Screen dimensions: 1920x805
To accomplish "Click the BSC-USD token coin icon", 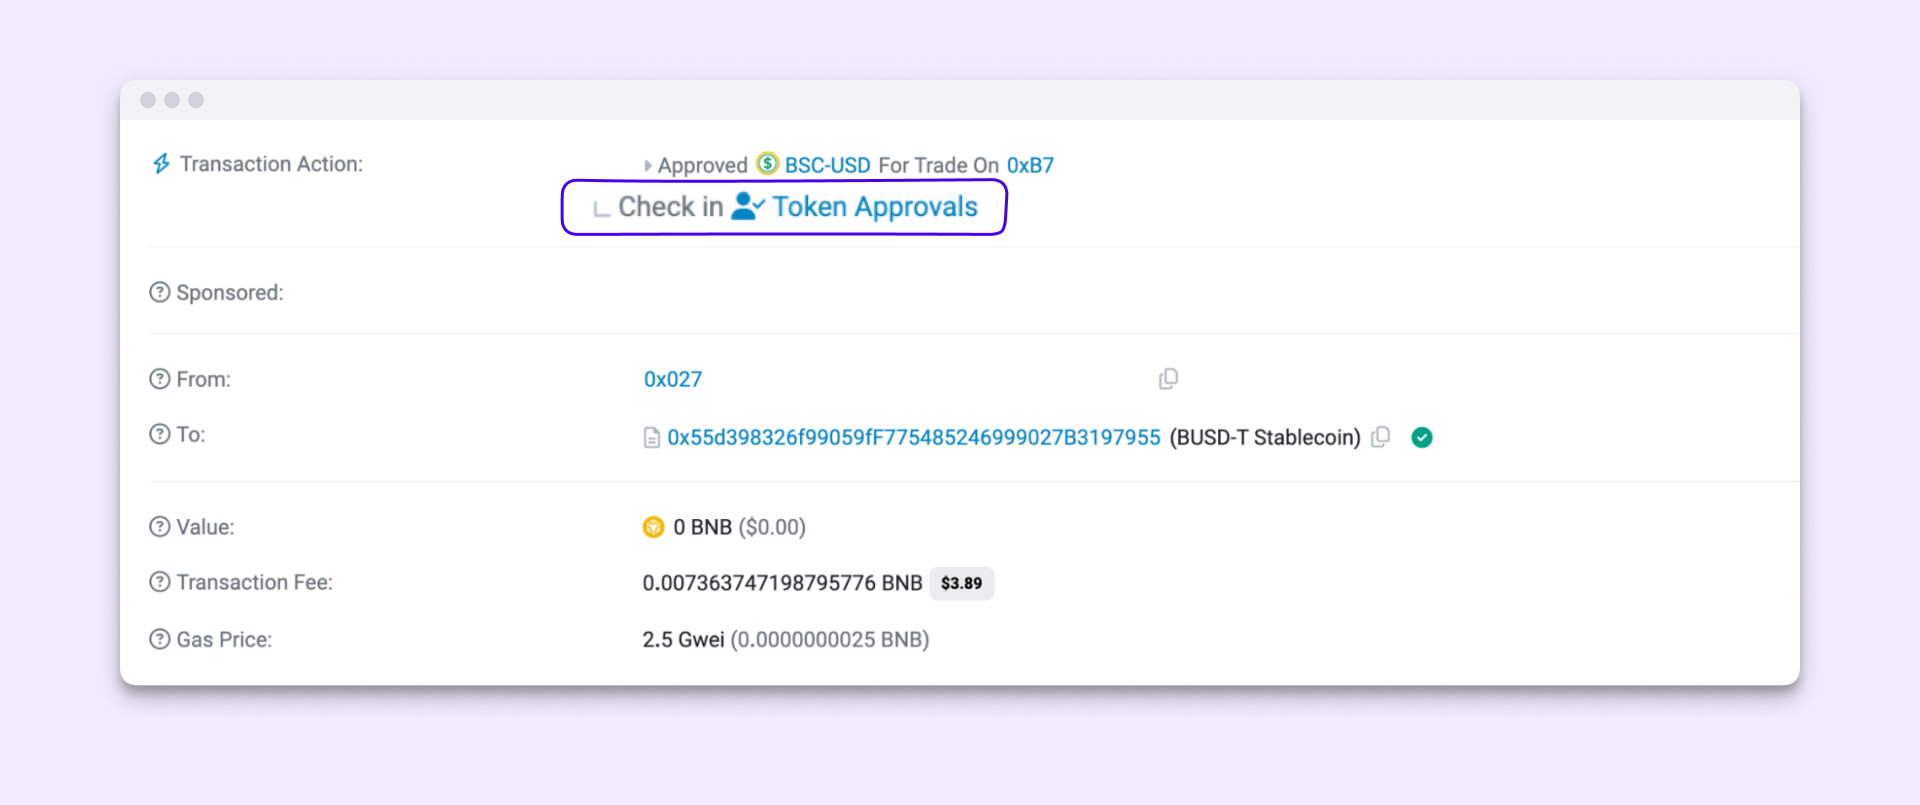I will click(767, 163).
